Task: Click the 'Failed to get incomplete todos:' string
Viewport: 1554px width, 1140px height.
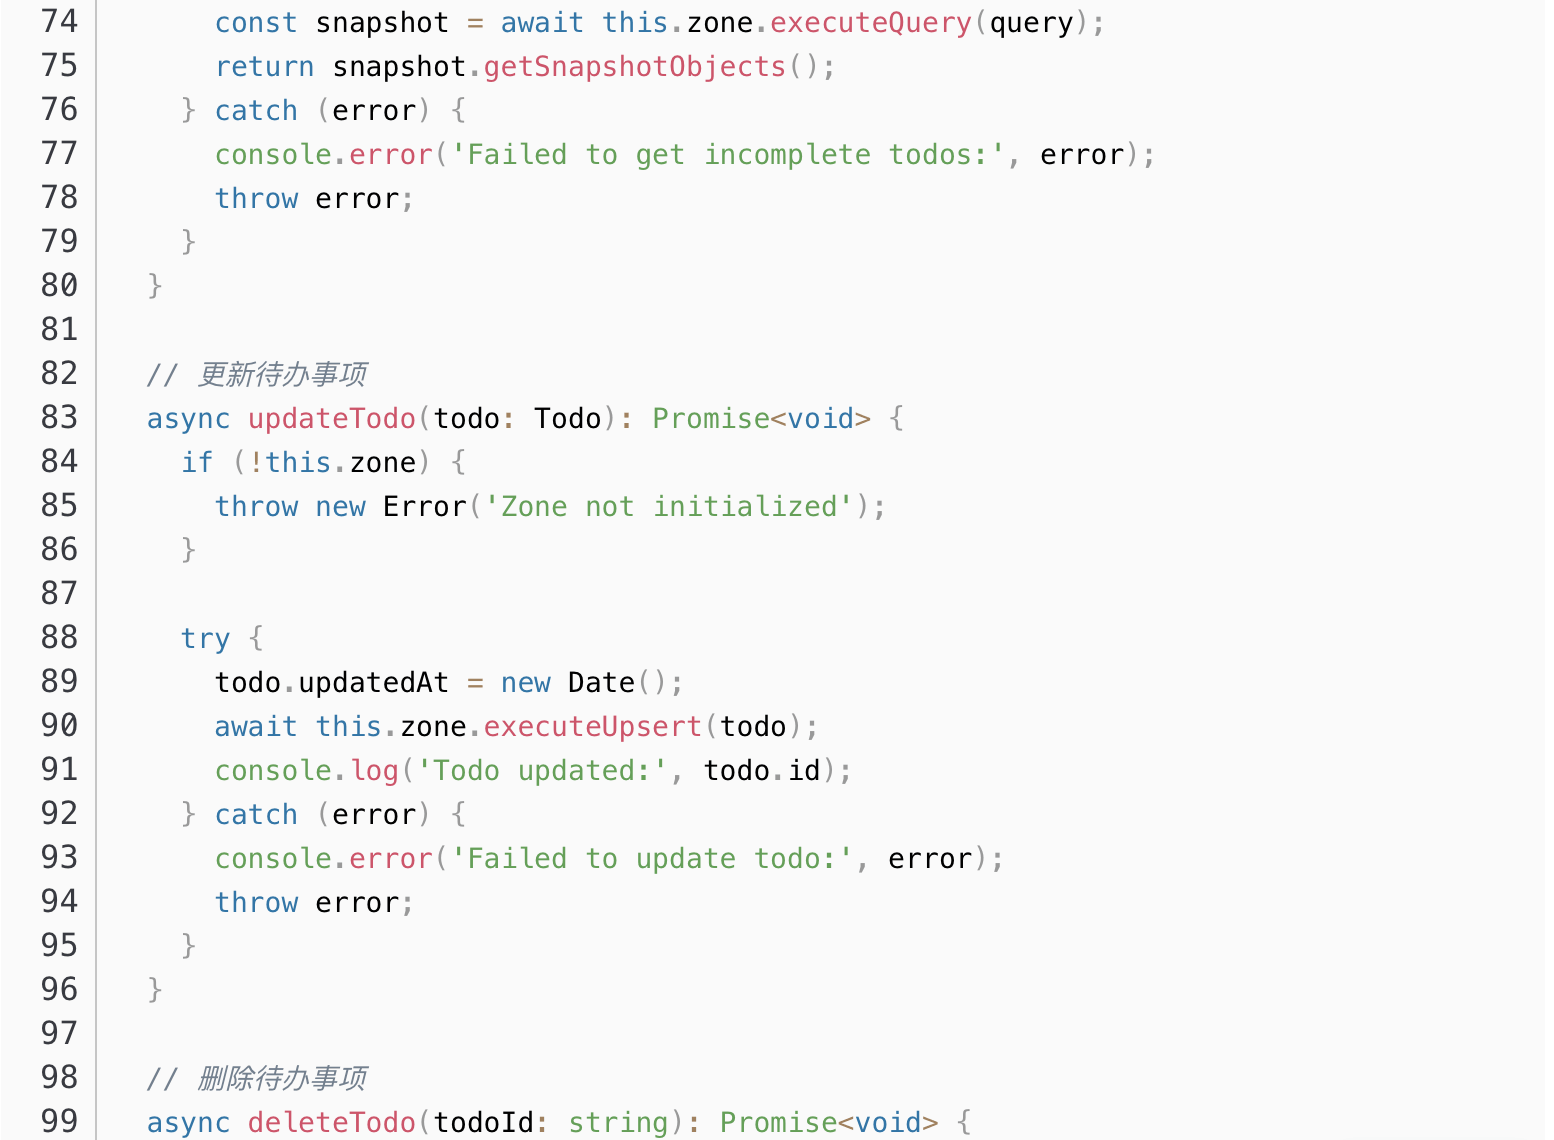Action: [x=727, y=154]
